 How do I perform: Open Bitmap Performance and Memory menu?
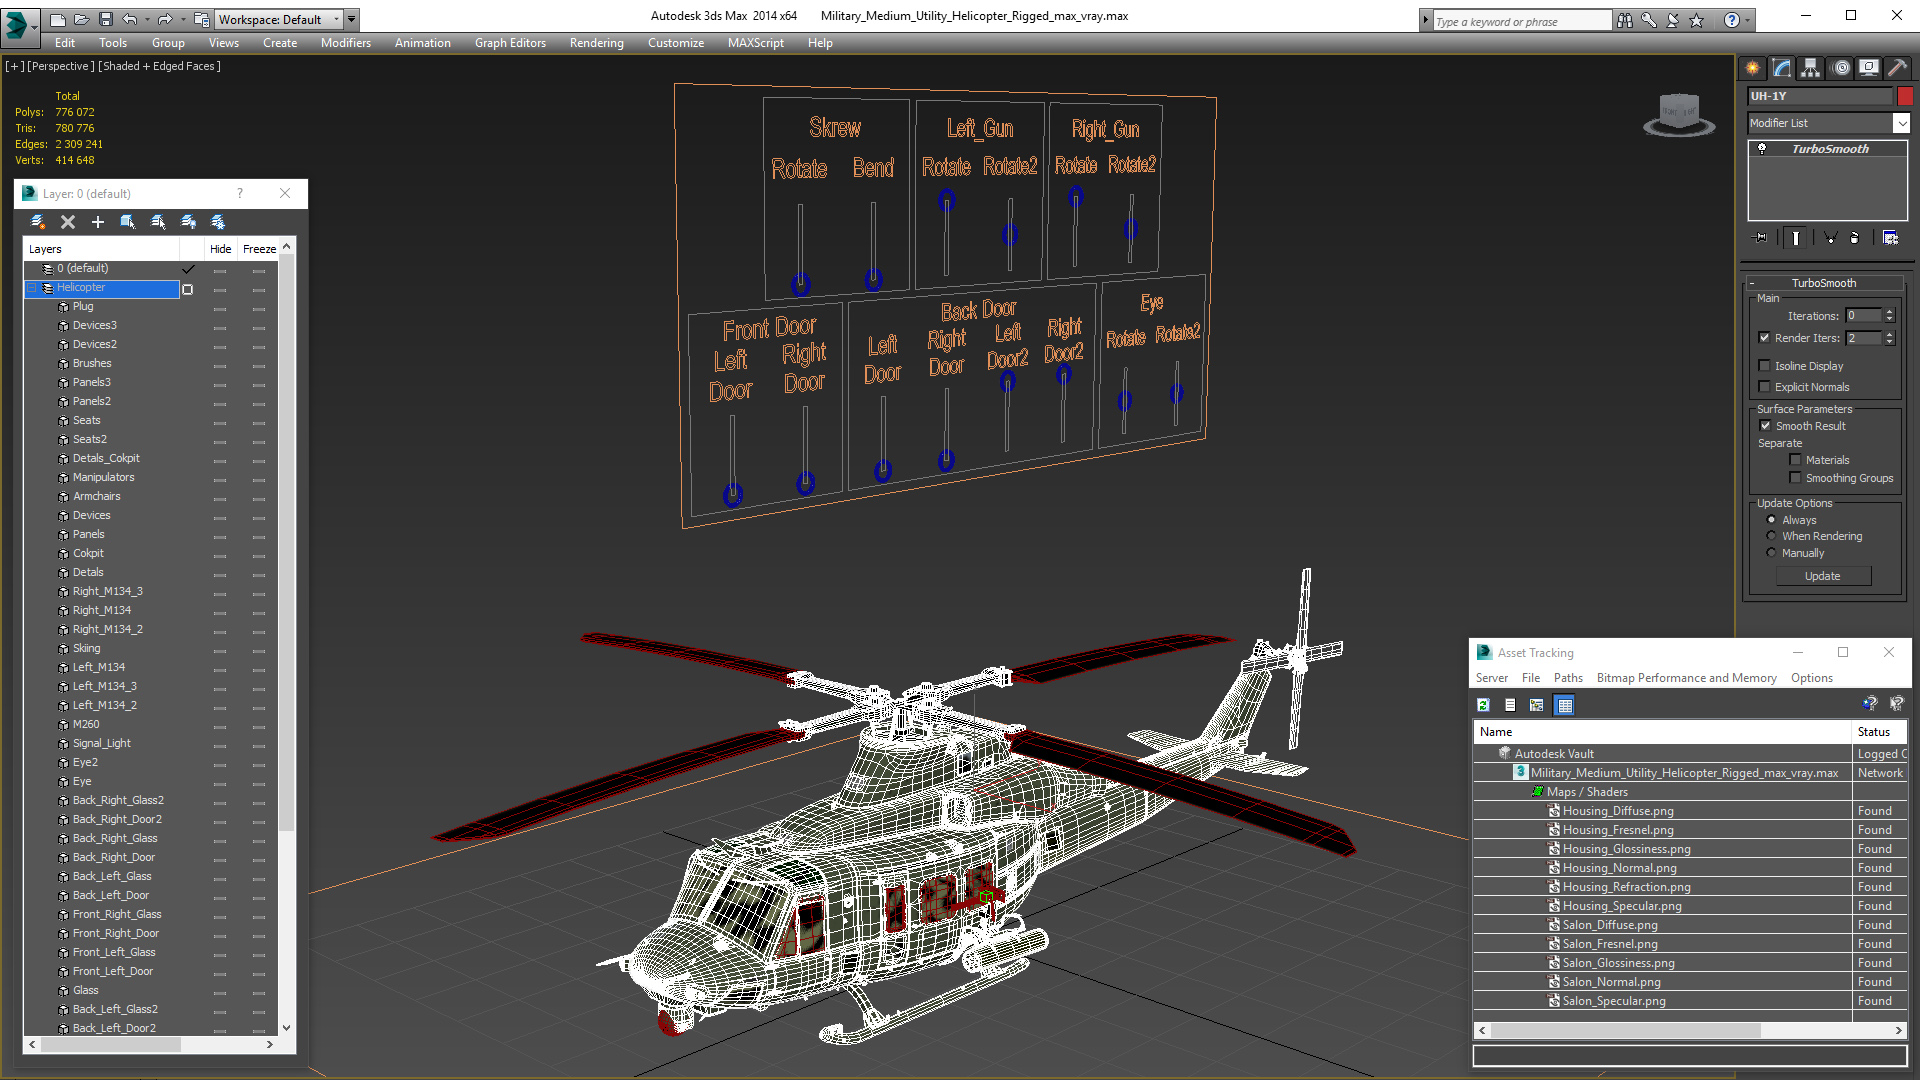coord(1686,678)
